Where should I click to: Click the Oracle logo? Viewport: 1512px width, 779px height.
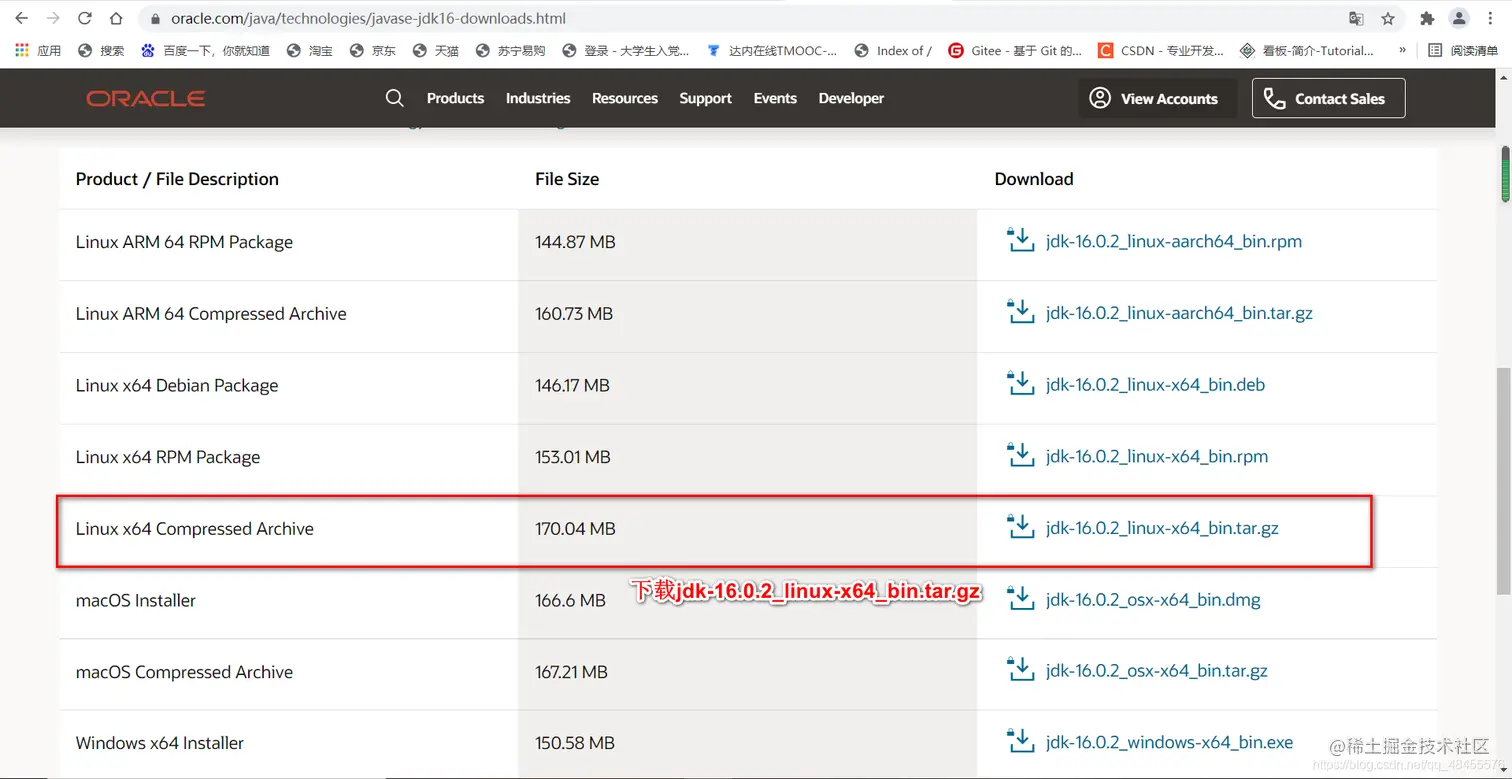146,98
